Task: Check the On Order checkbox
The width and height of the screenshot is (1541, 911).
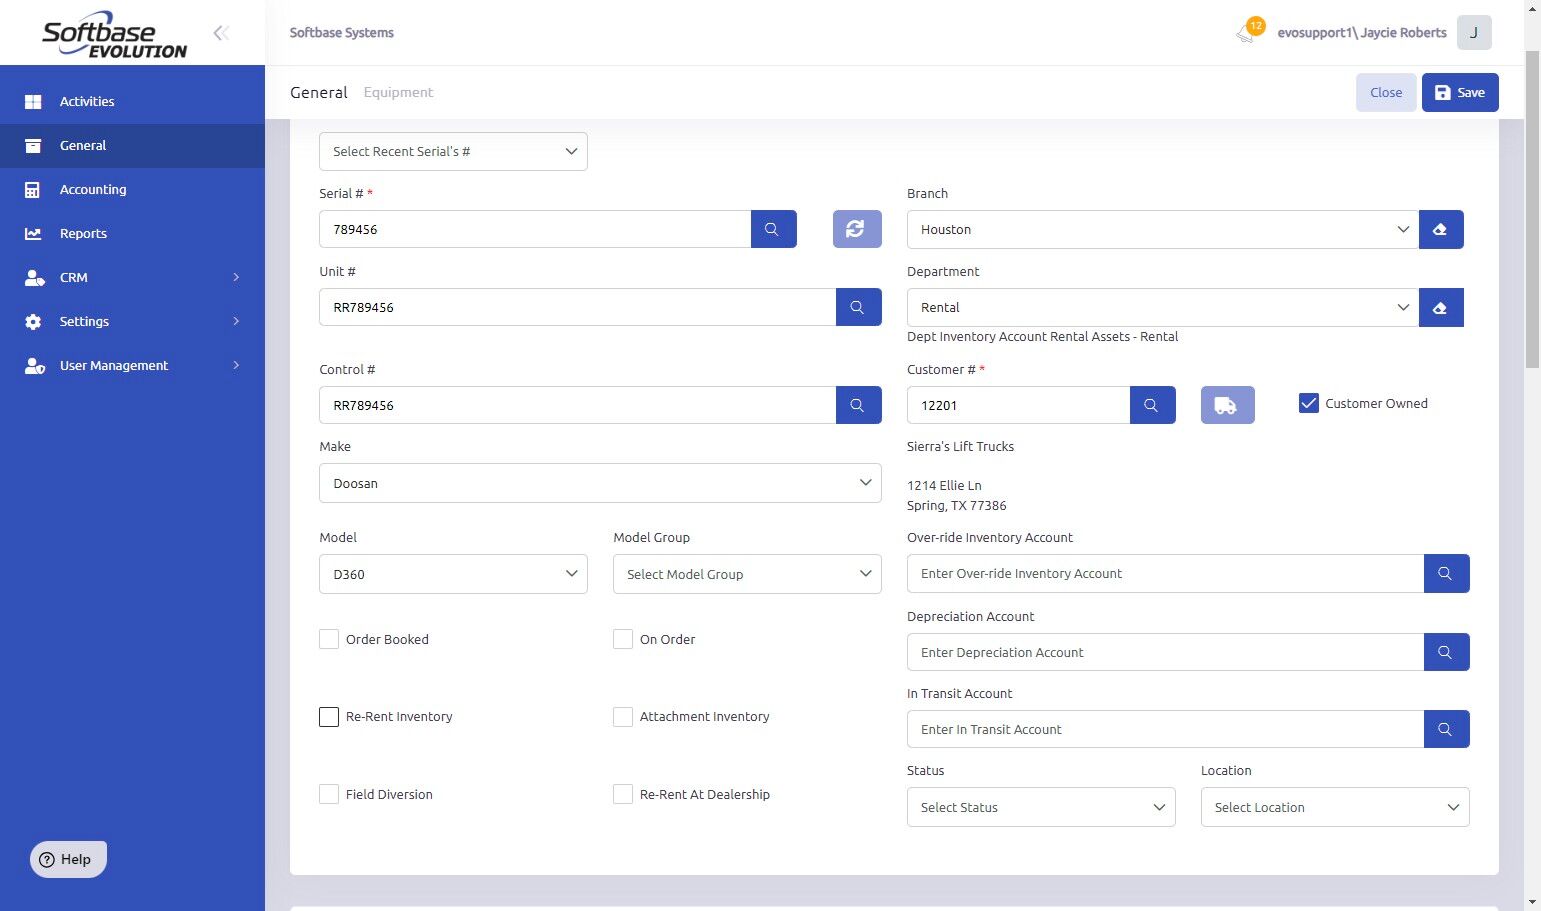Action: tap(623, 639)
